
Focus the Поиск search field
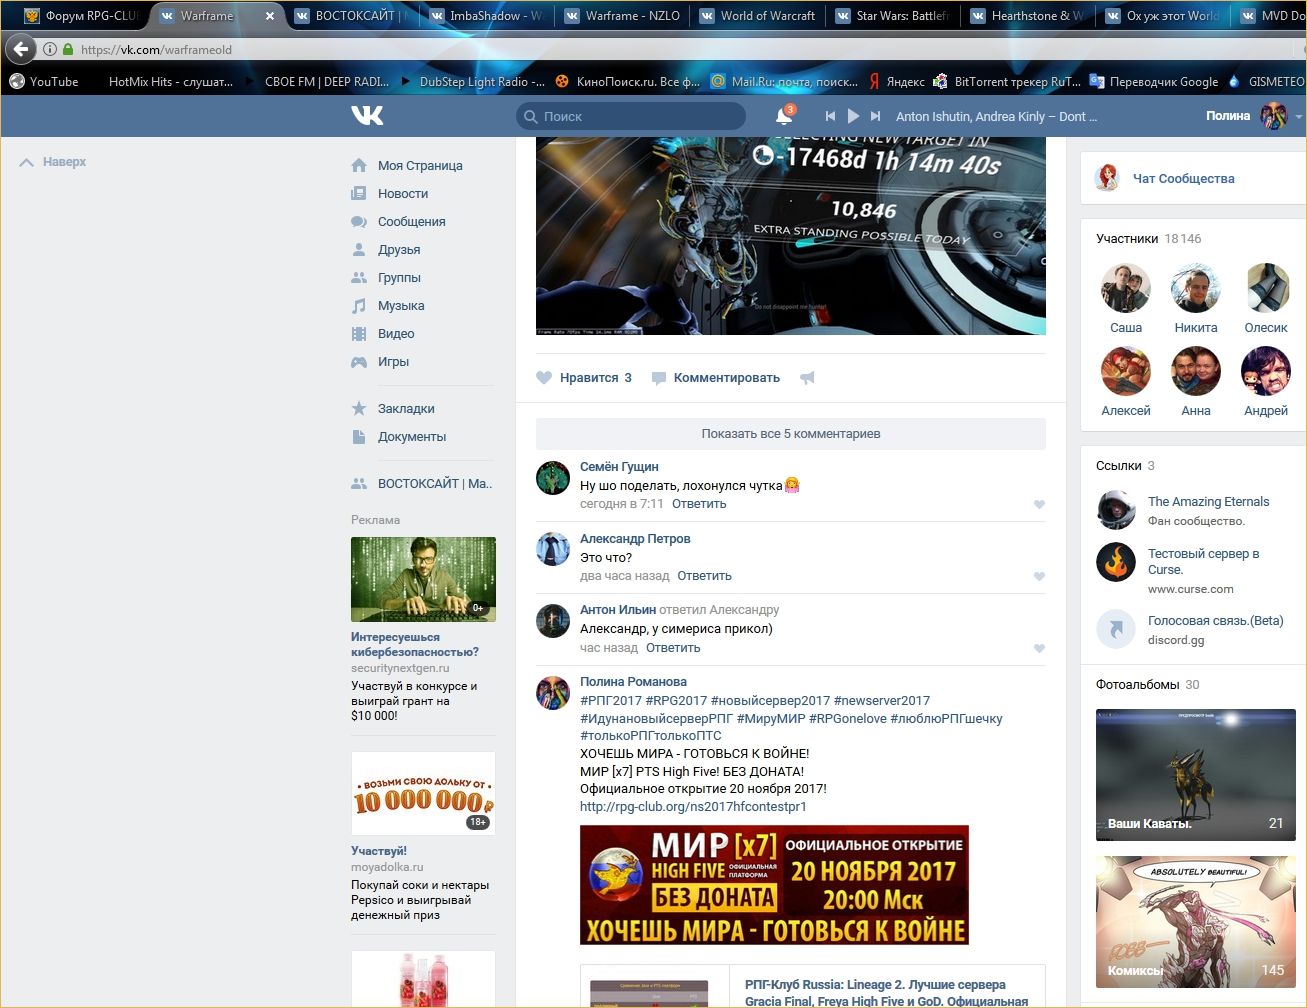tap(631, 116)
